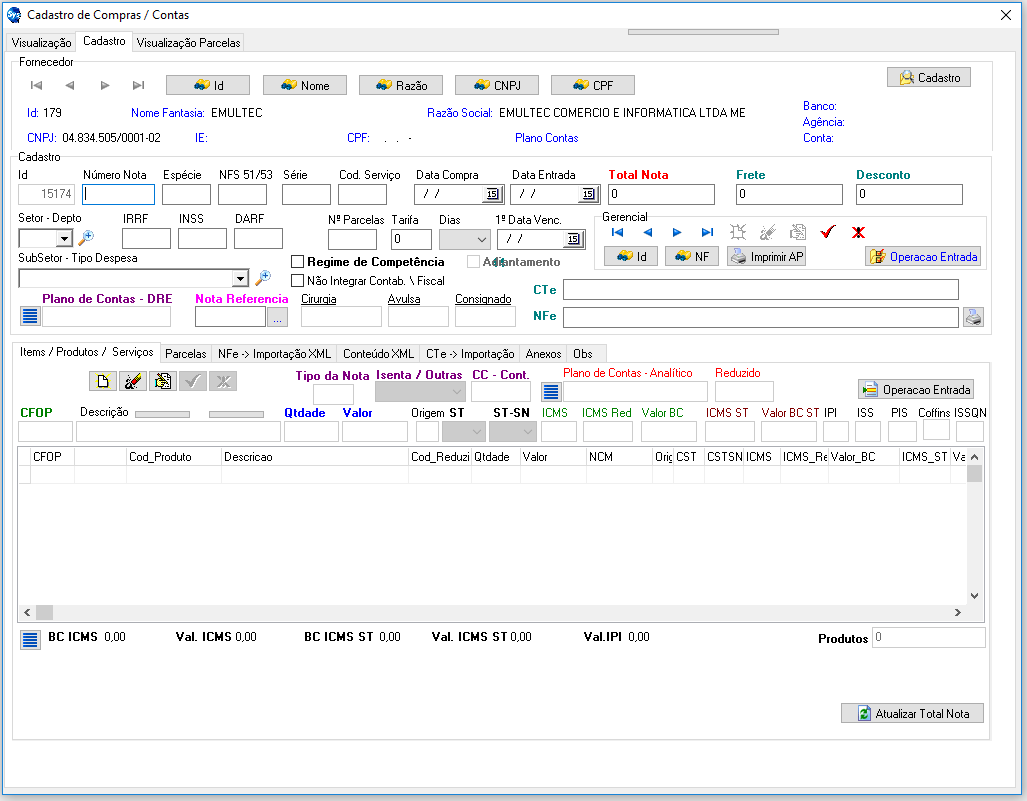Select the Anexos tab

(x=543, y=354)
